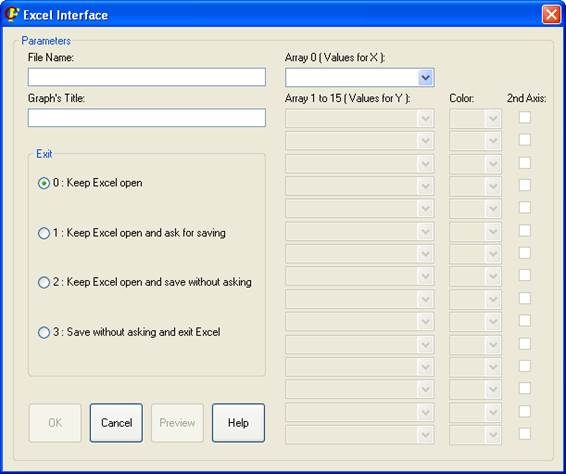This screenshot has height=474, width=566.
Task: Click the Preview button
Action: [x=177, y=423]
